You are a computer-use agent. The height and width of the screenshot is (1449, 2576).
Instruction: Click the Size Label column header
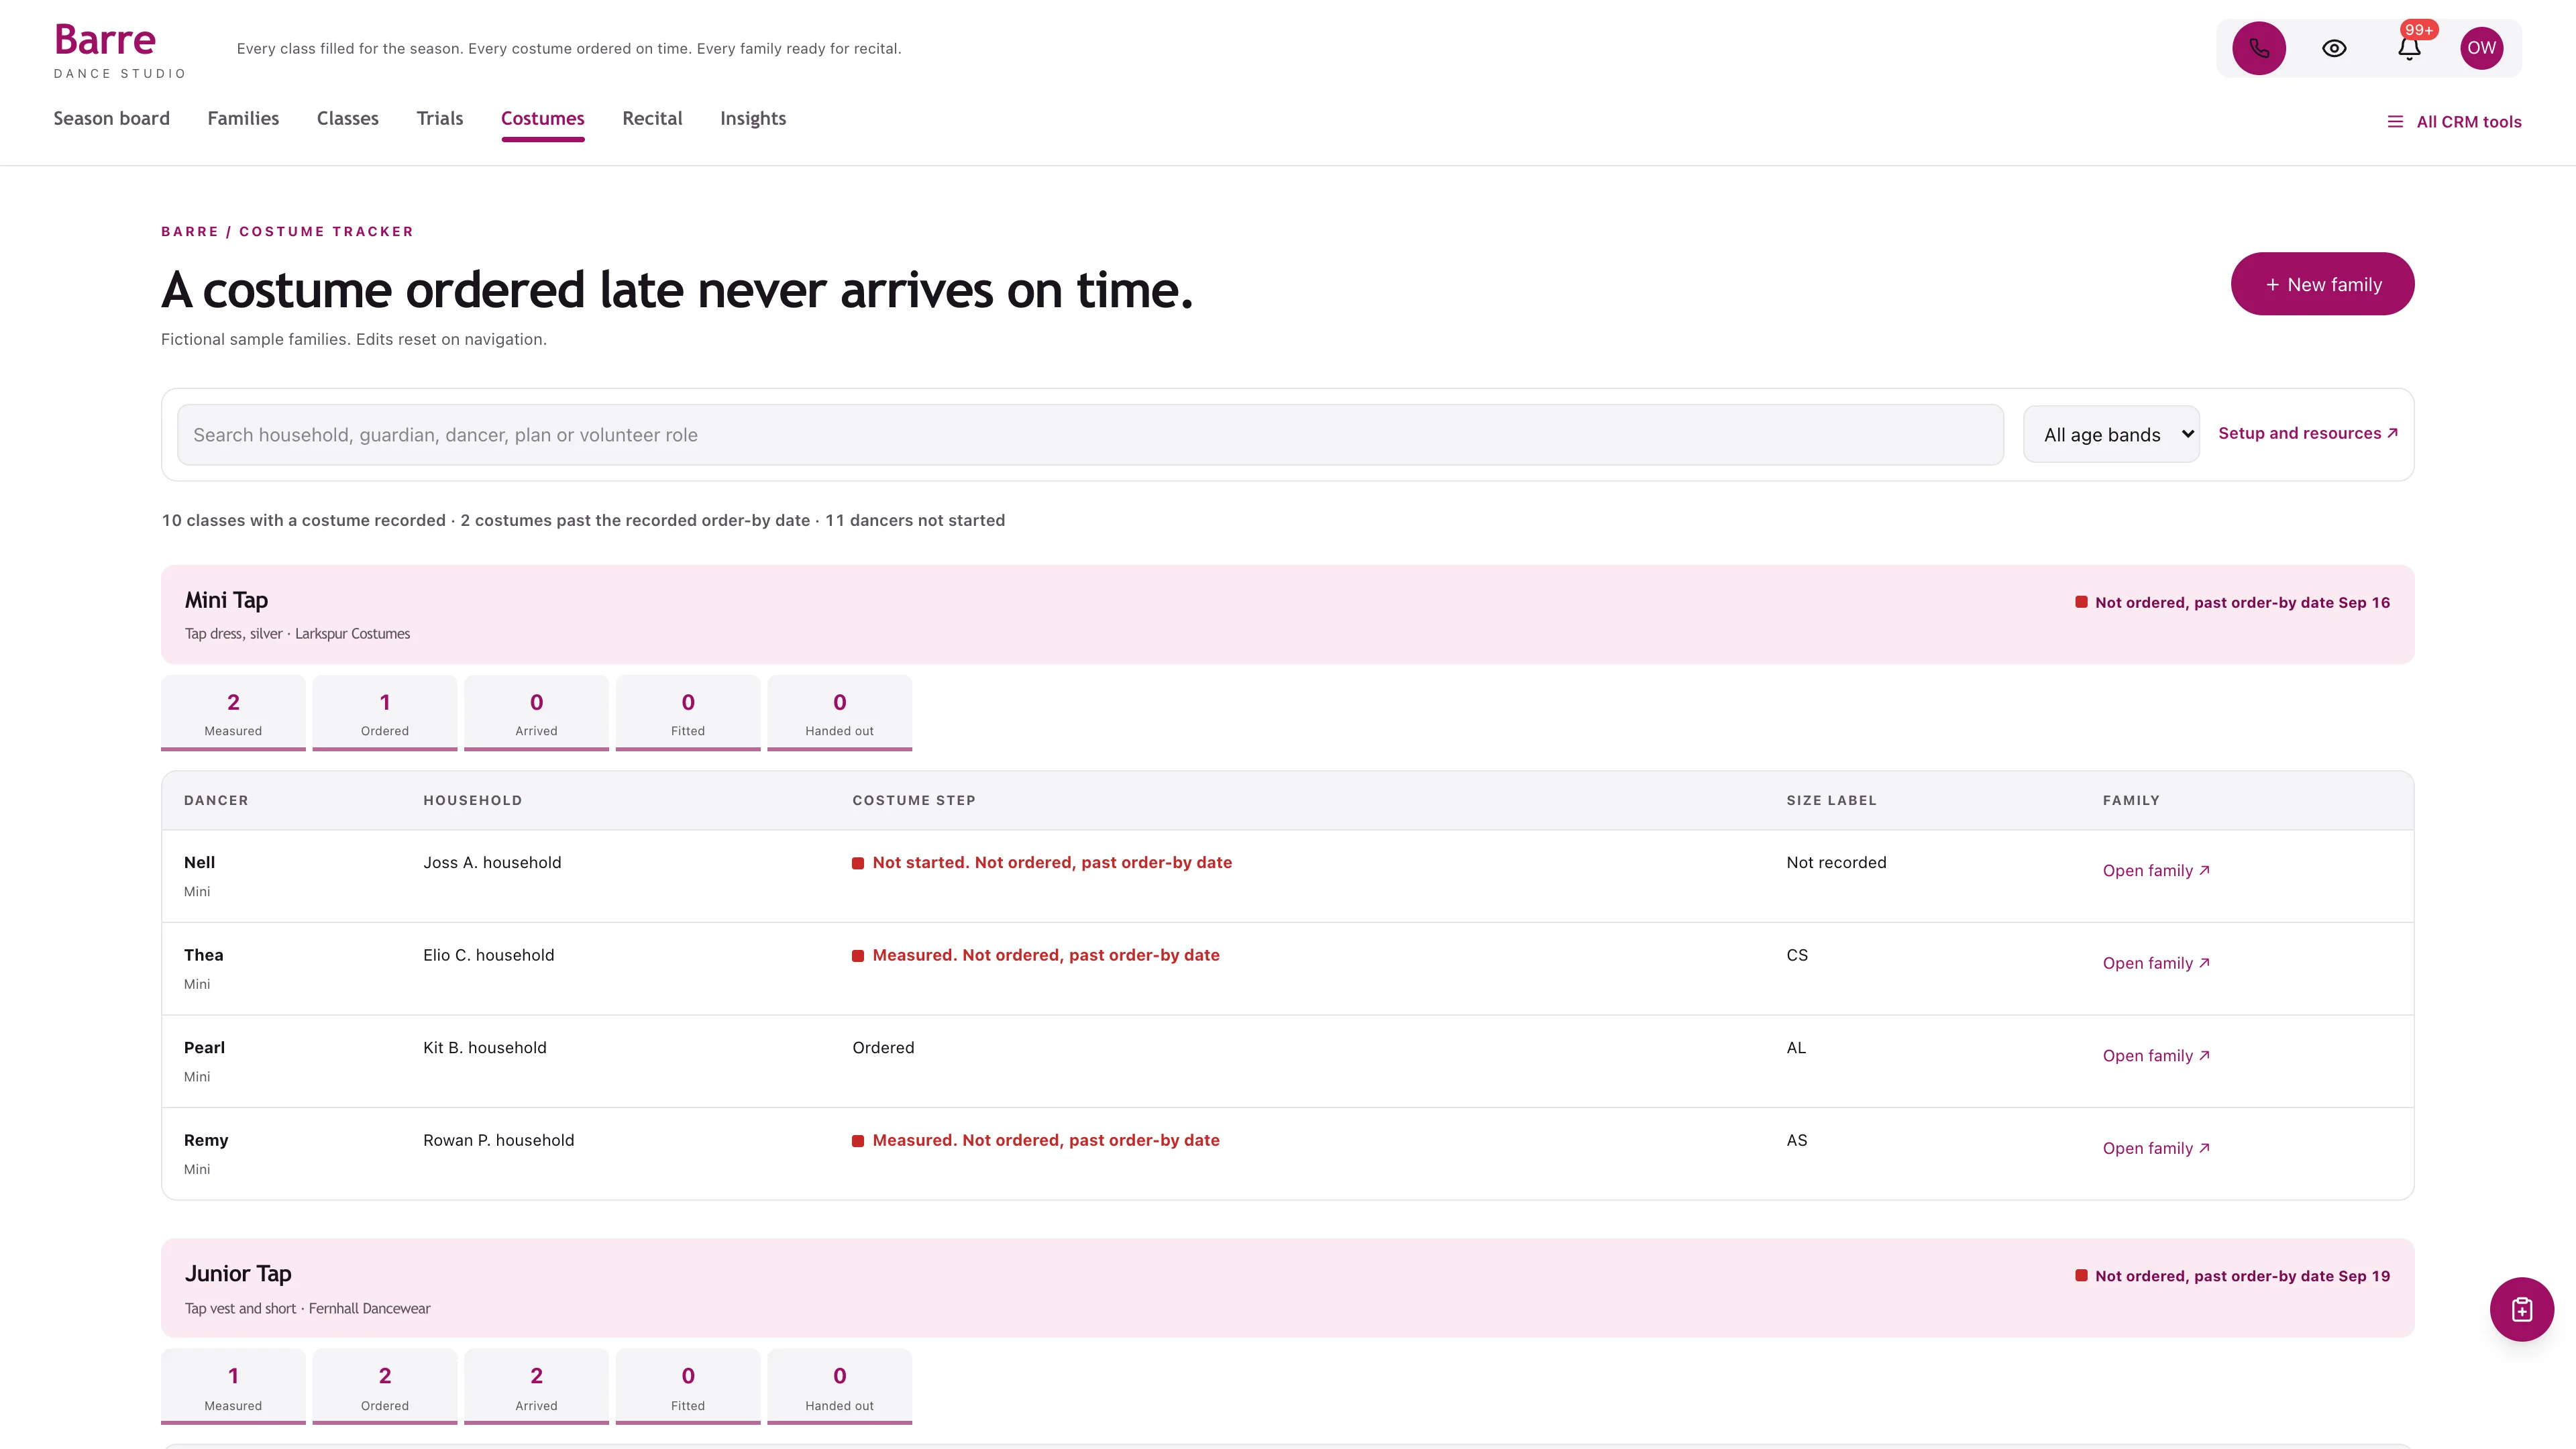(x=1831, y=800)
